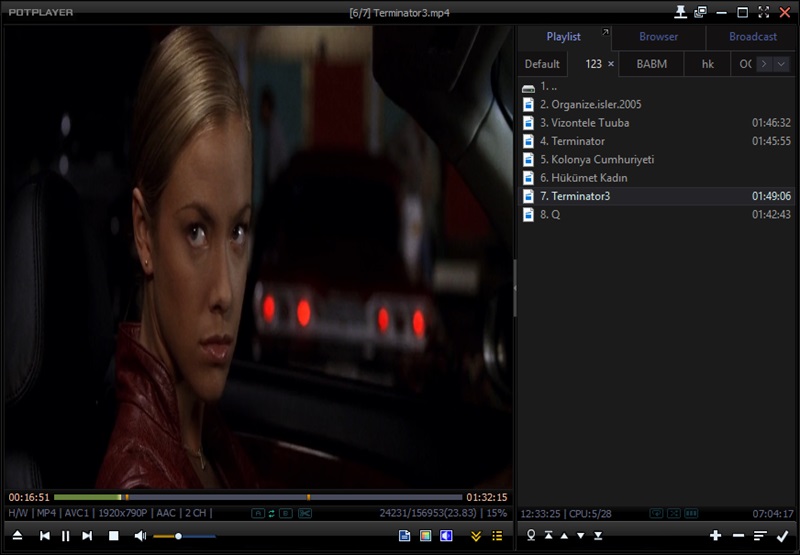Viewport: 800px width, 555px height.
Task: Click the second orange bookmark marker on seekbar
Action: 308,497
